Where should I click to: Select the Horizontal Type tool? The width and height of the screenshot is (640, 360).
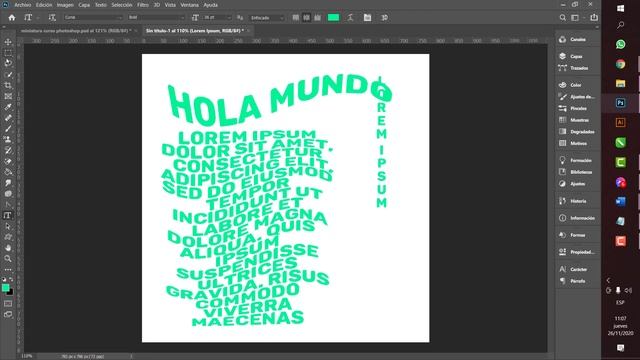coord(7,216)
